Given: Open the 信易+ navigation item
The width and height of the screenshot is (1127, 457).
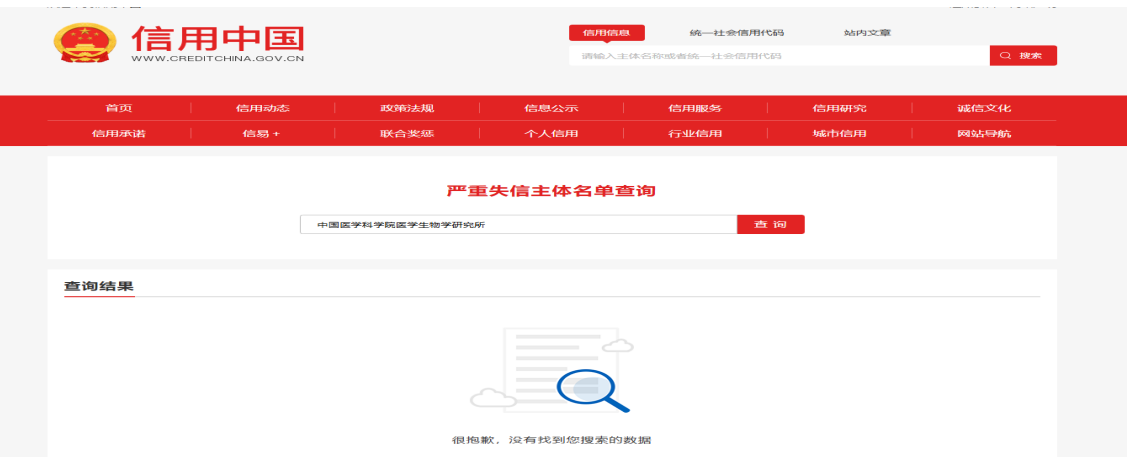Looking at the screenshot, I should (262, 134).
